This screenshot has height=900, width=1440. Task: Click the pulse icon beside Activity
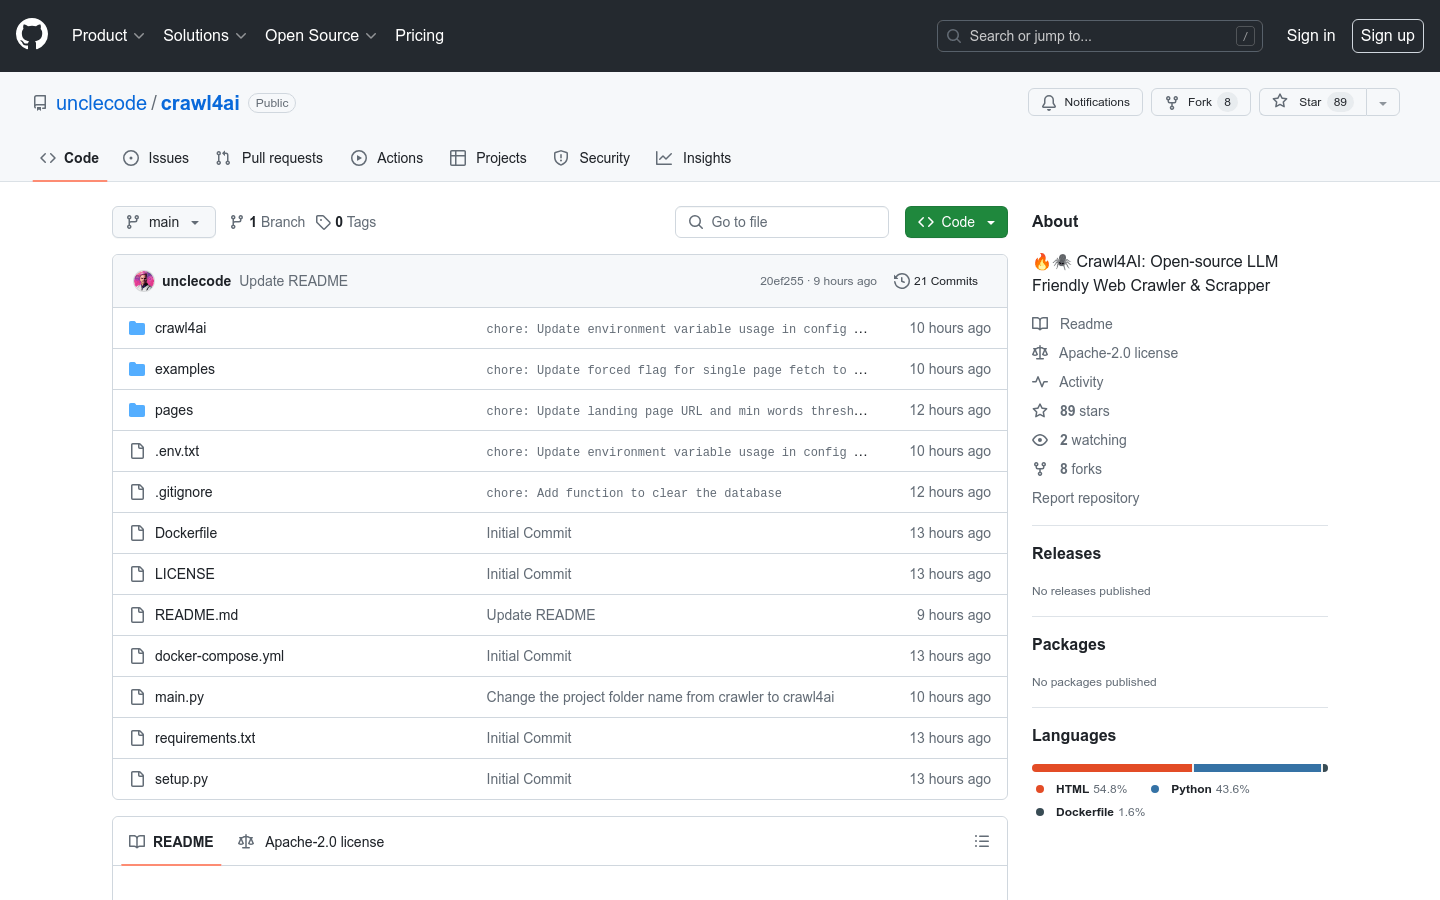click(x=1040, y=382)
